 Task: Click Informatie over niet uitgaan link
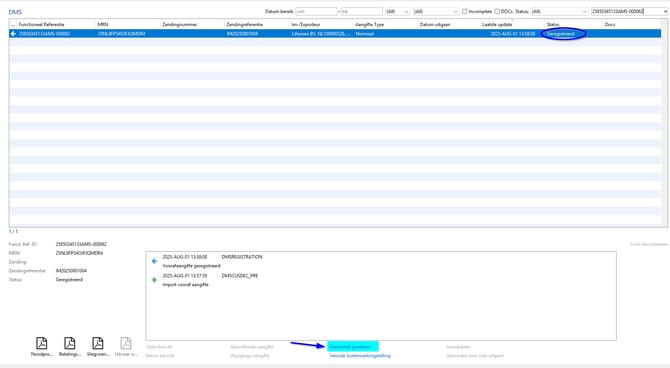[x=475, y=356]
